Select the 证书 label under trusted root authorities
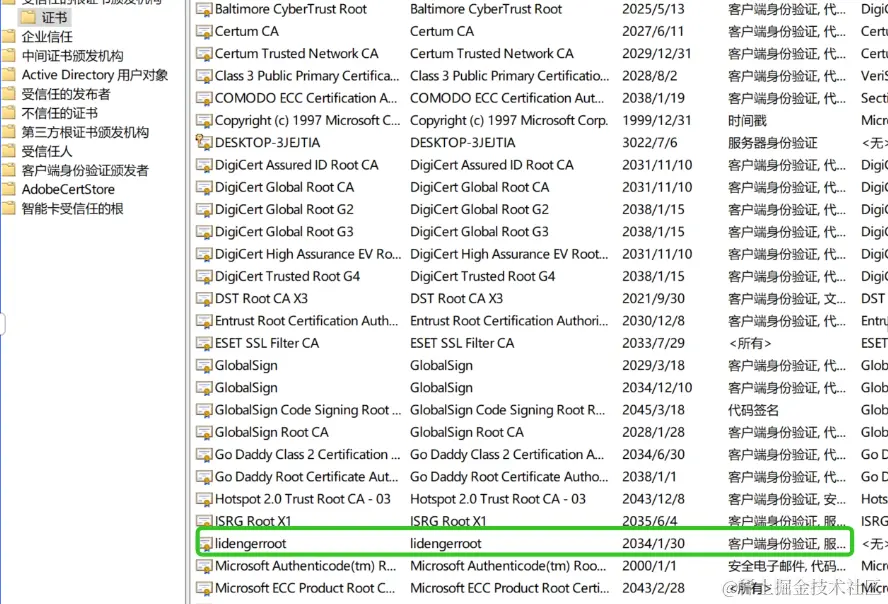 54,18
